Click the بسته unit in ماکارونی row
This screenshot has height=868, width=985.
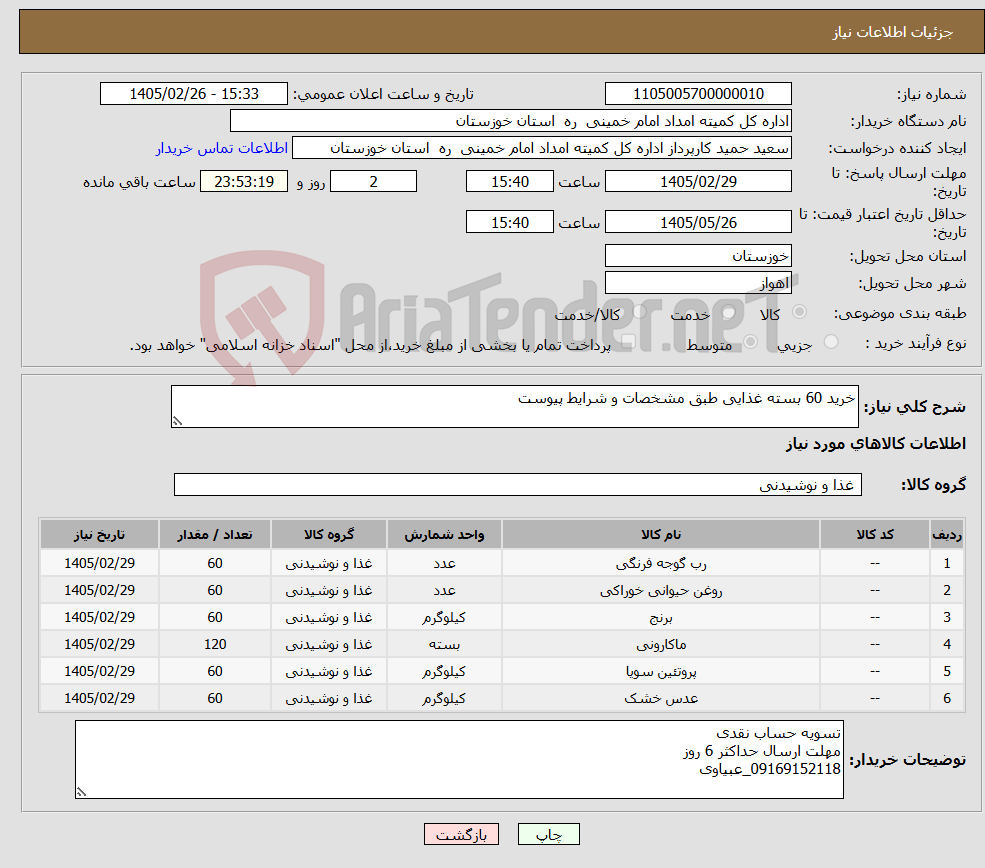[x=444, y=644]
